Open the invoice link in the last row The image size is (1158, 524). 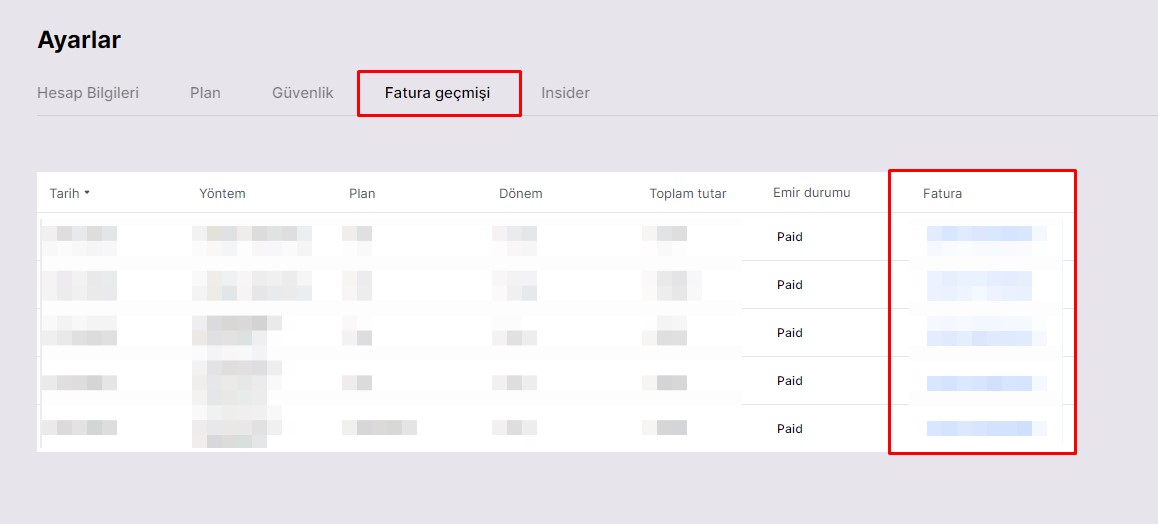pyautogui.click(x=980, y=428)
